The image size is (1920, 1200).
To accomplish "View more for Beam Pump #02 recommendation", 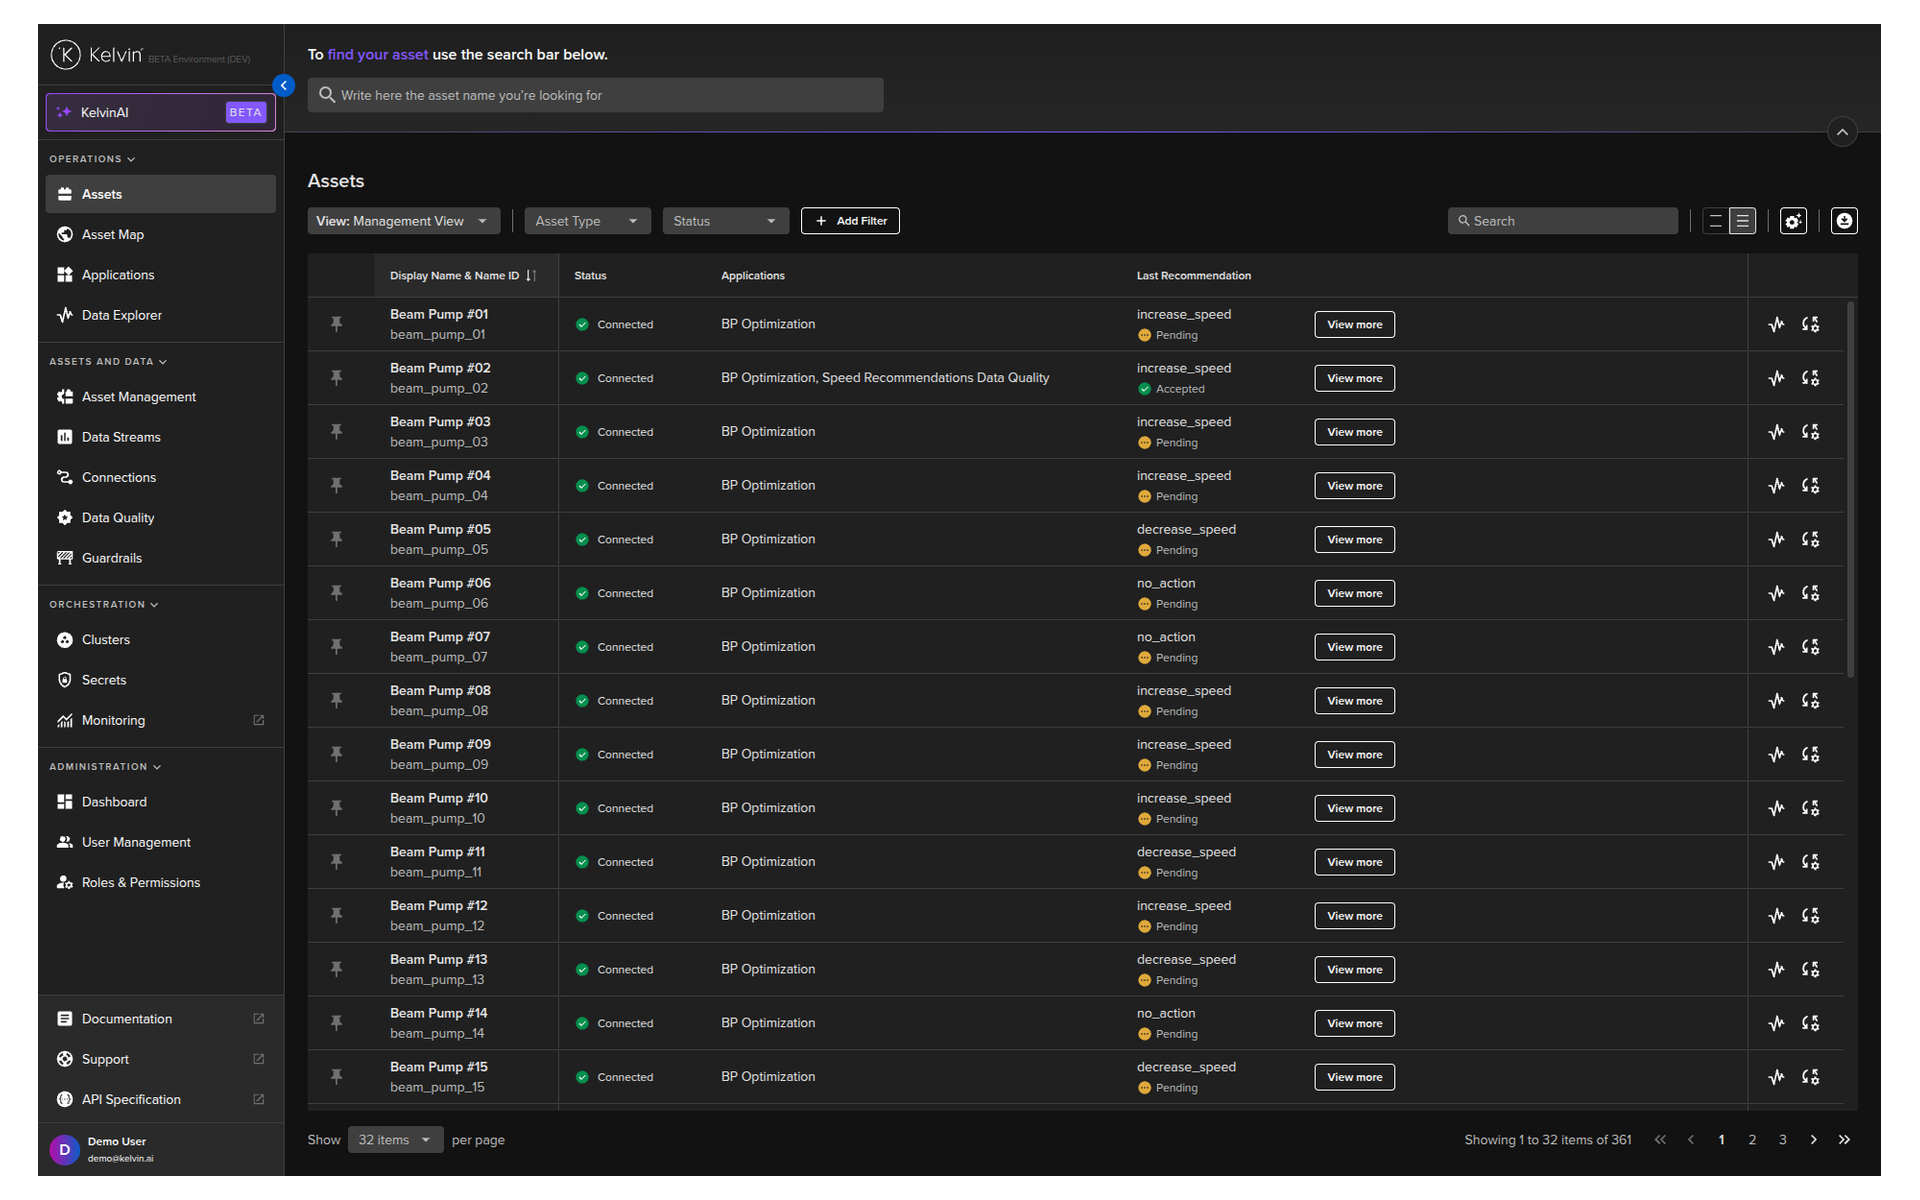I will click(1354, 378).
